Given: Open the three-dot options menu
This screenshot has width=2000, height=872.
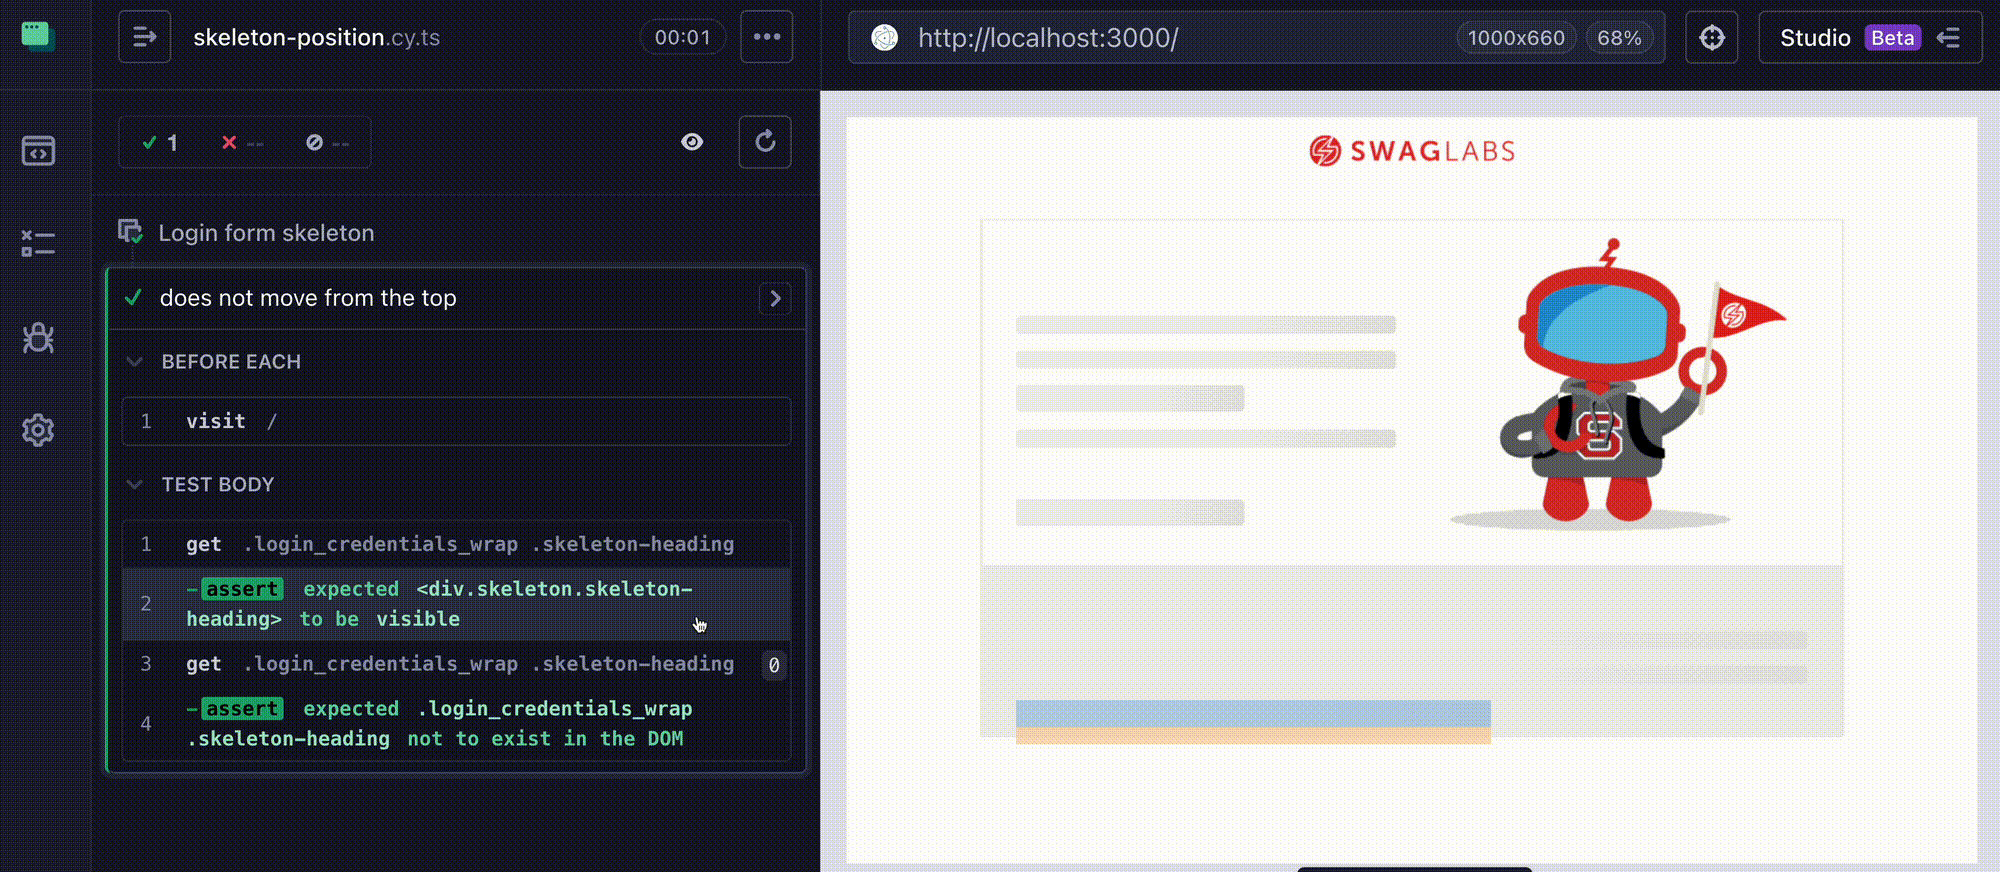Looking at the screenshot, I should [766, 37].
